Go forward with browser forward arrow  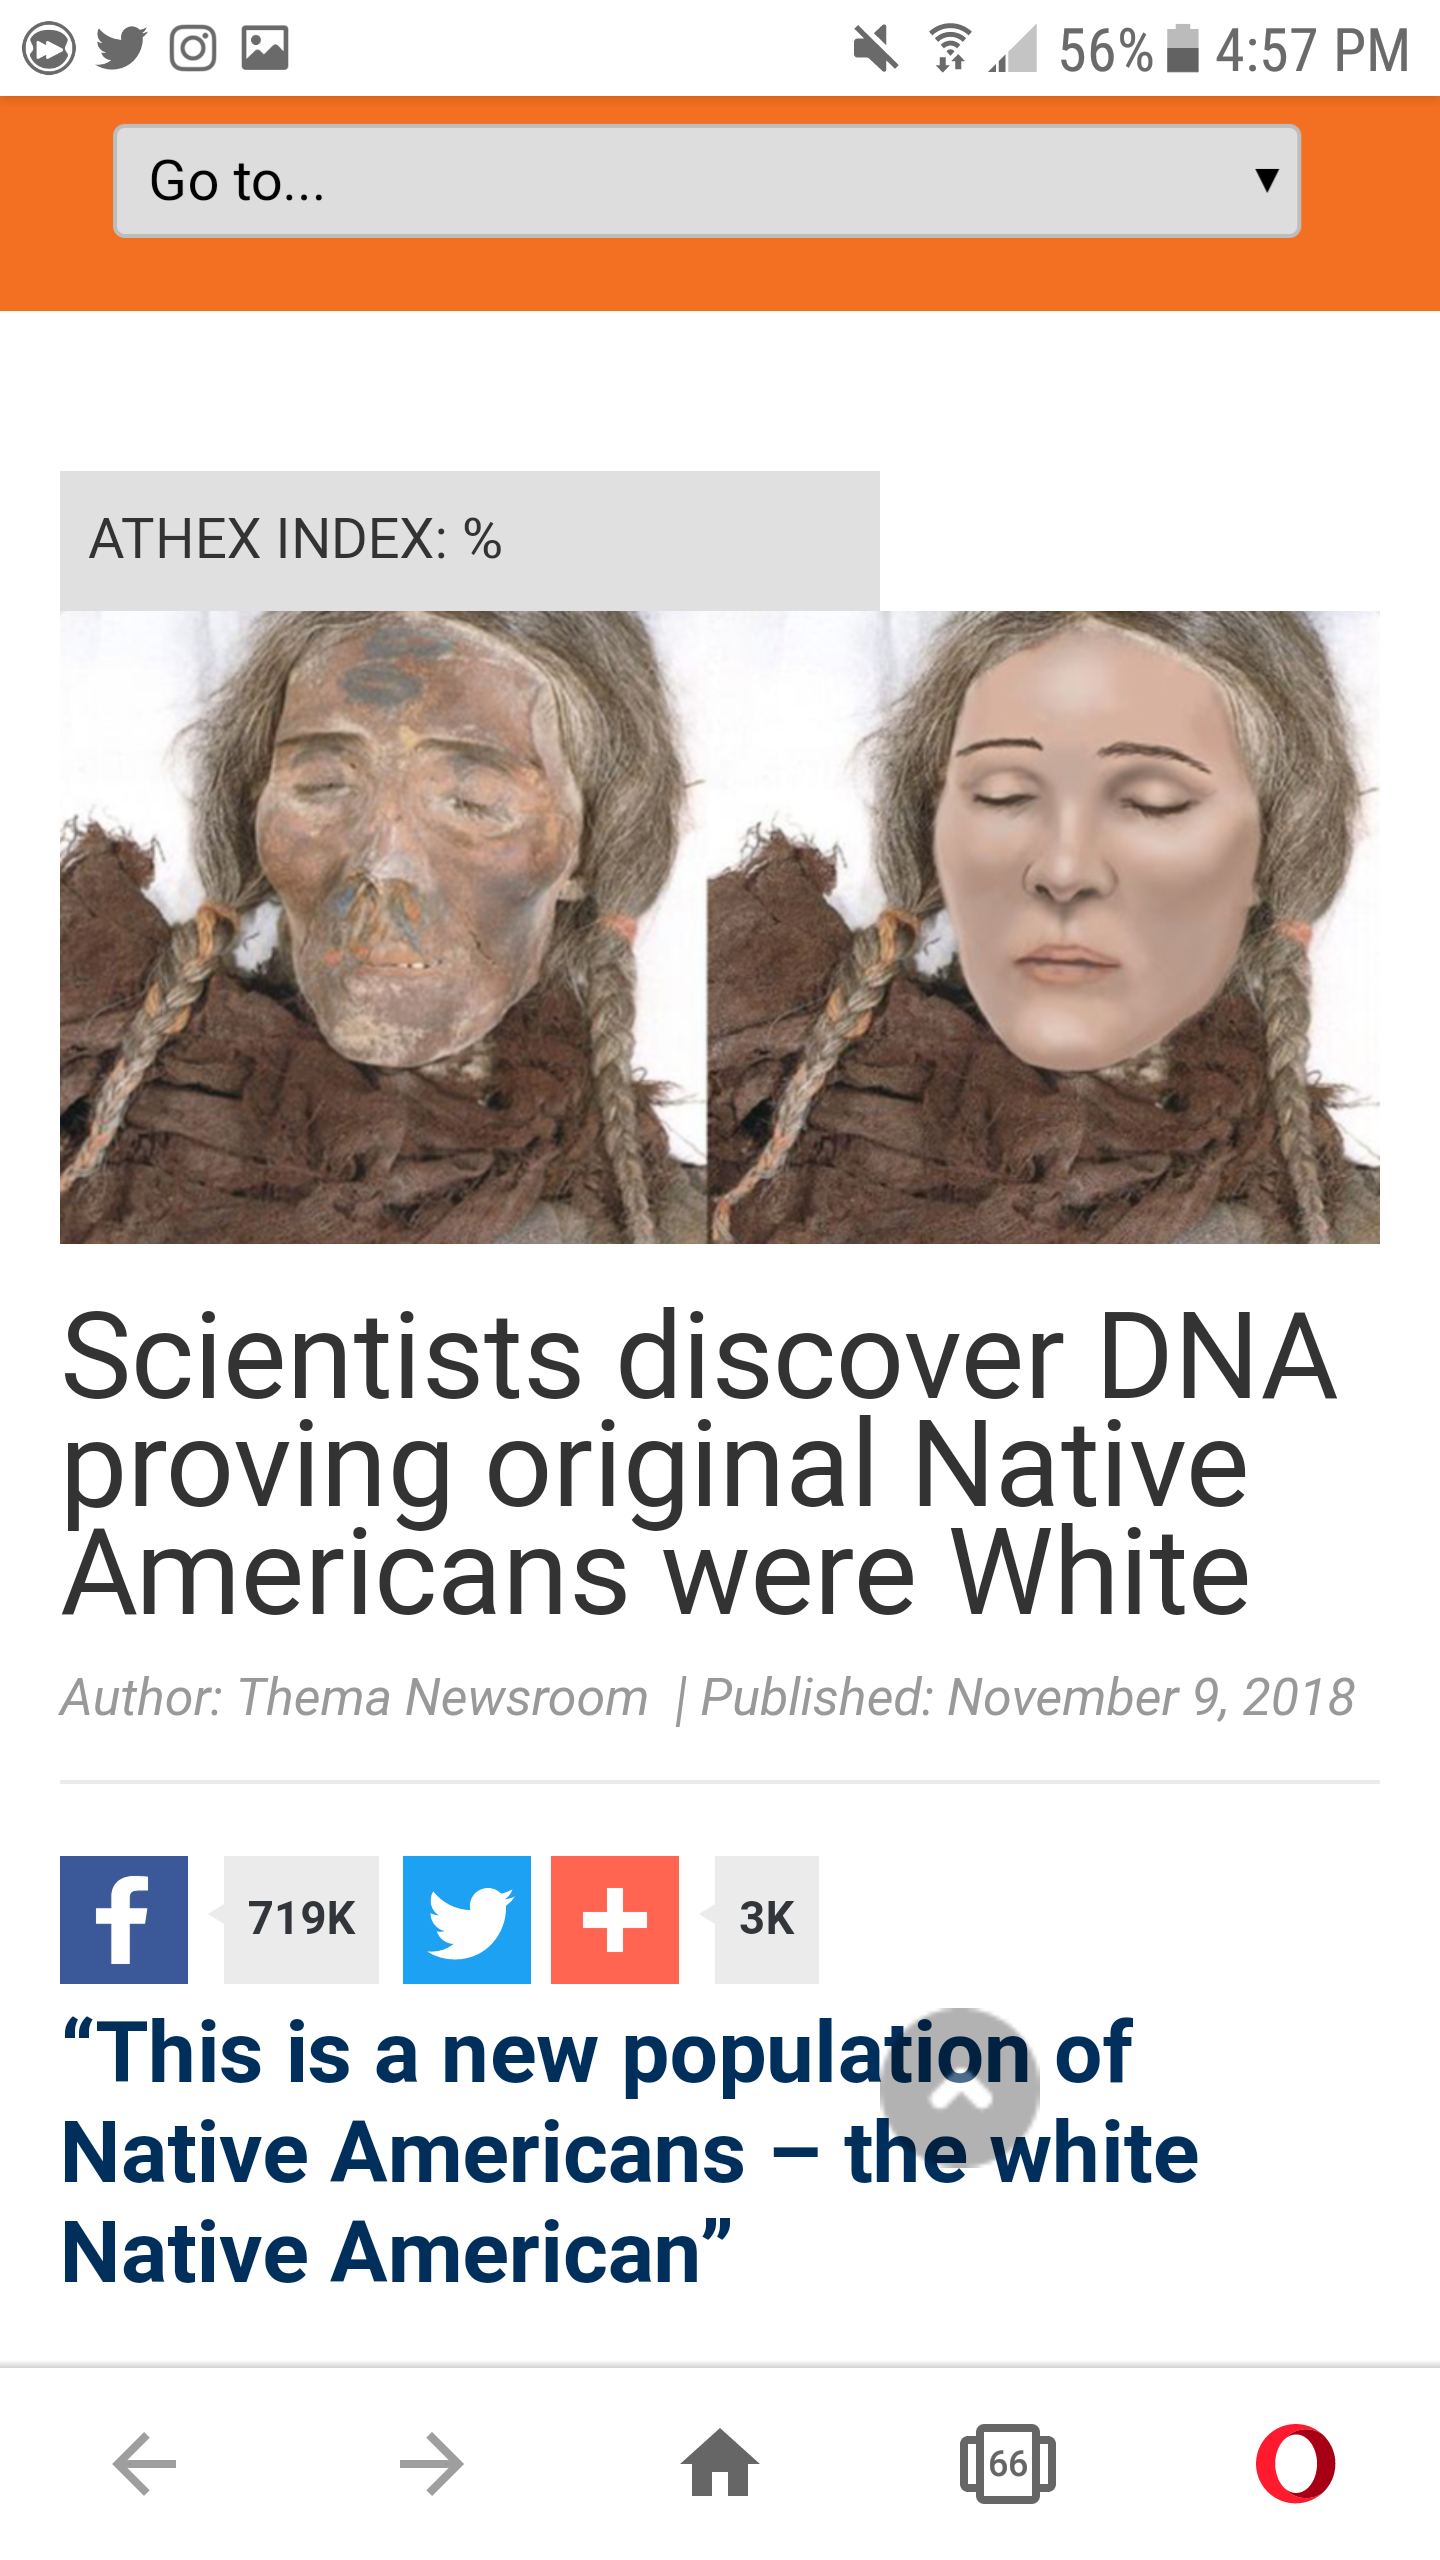click(431, 2464)
